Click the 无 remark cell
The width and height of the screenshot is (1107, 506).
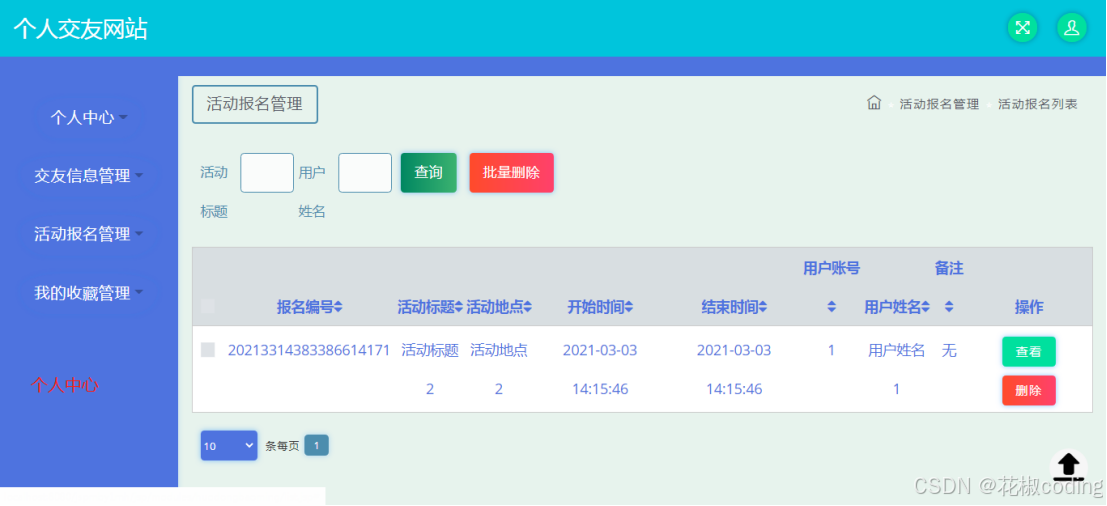tap(949, 350)
